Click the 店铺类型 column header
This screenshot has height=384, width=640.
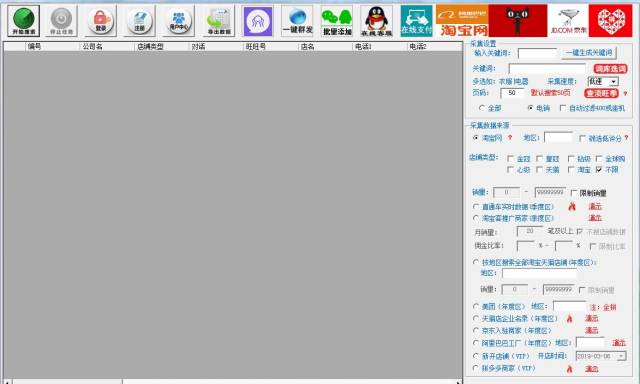pyautogui.click(x=150, y=47)
